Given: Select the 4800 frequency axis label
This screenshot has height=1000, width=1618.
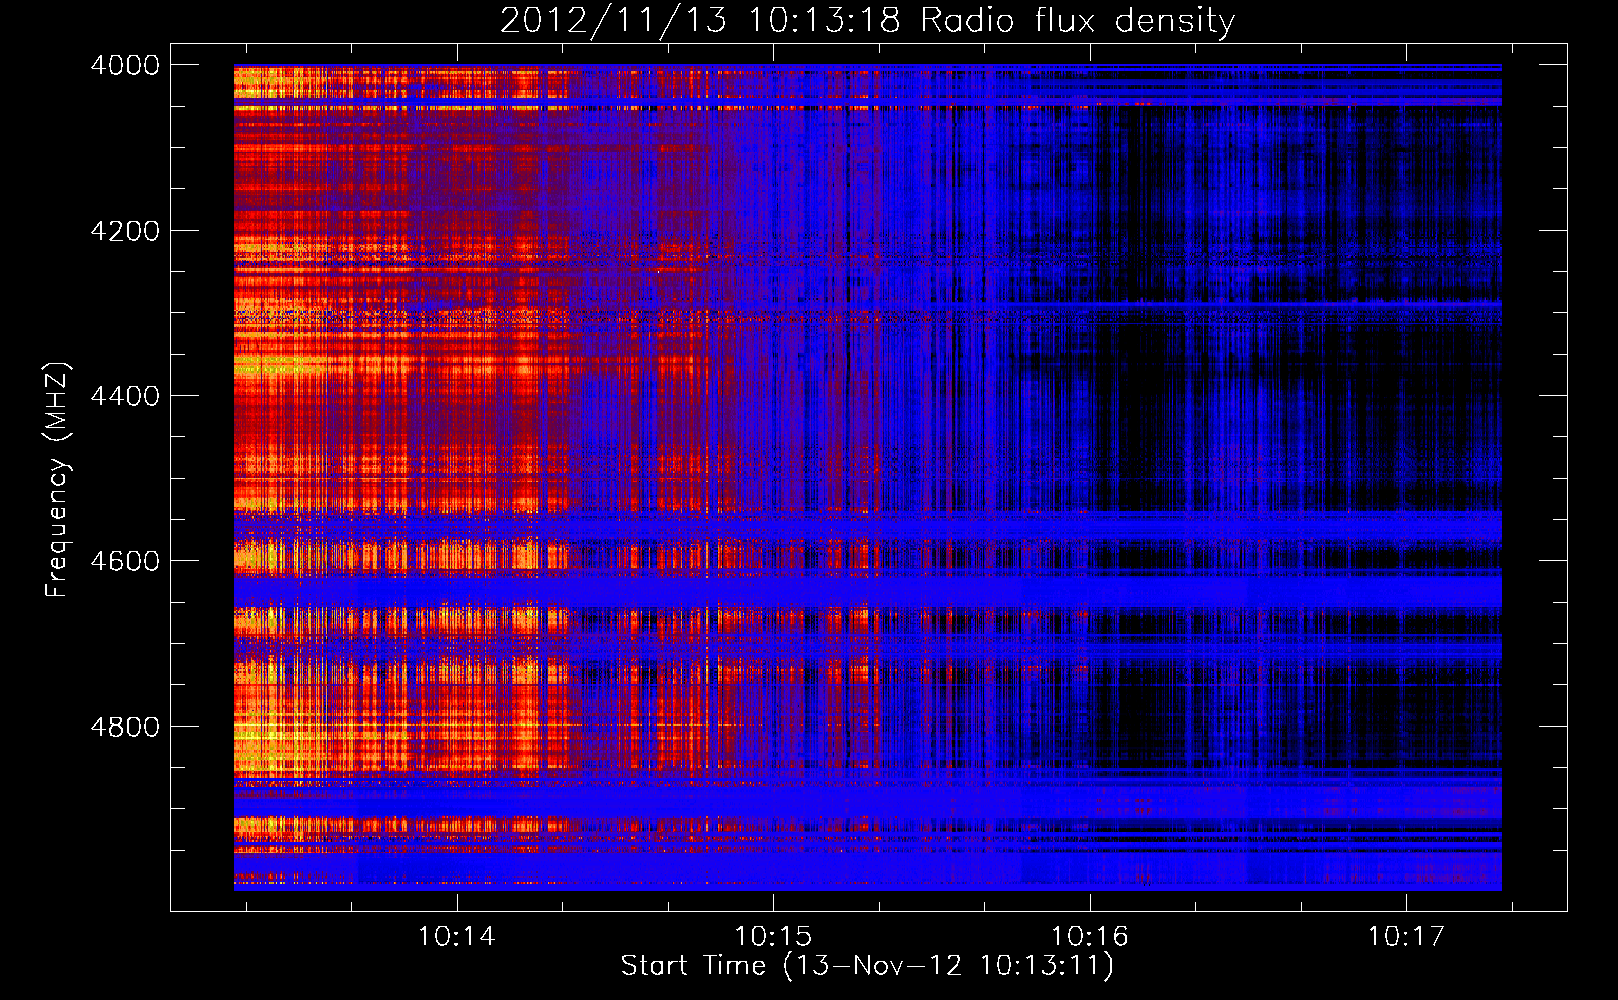Looking at the screenshot, I should click(x=125, y=727).
